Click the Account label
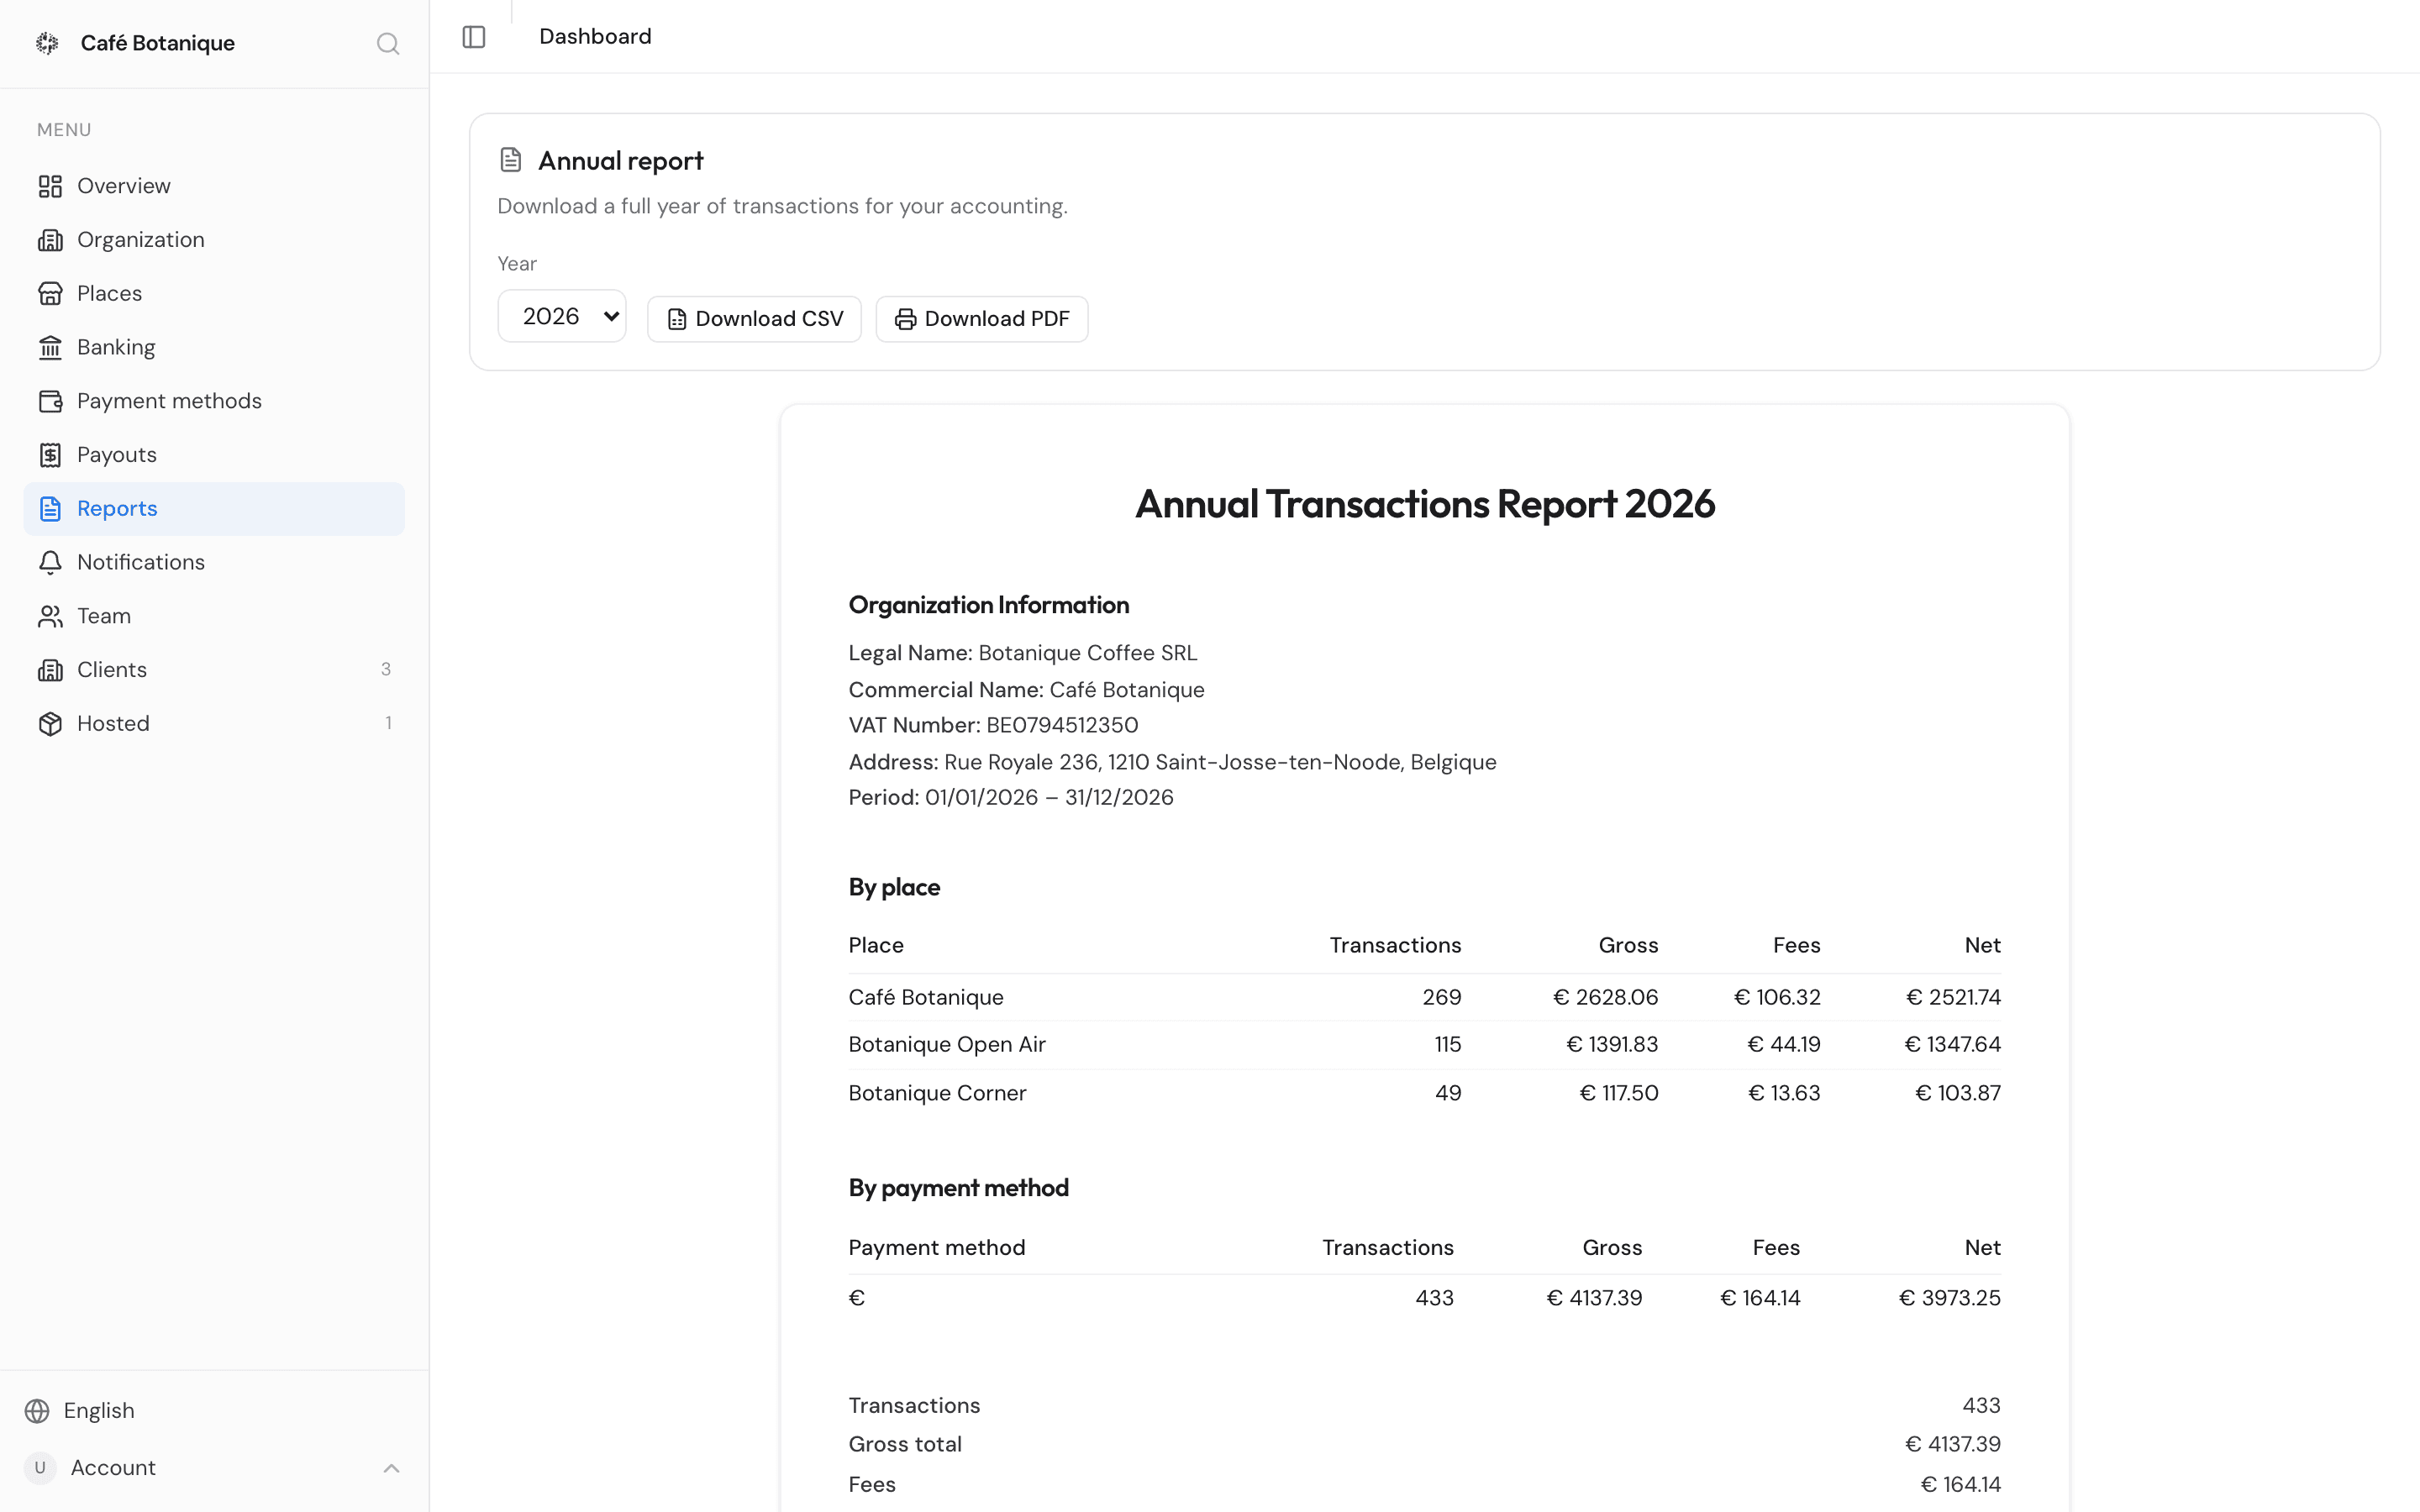 [113, 1468]
